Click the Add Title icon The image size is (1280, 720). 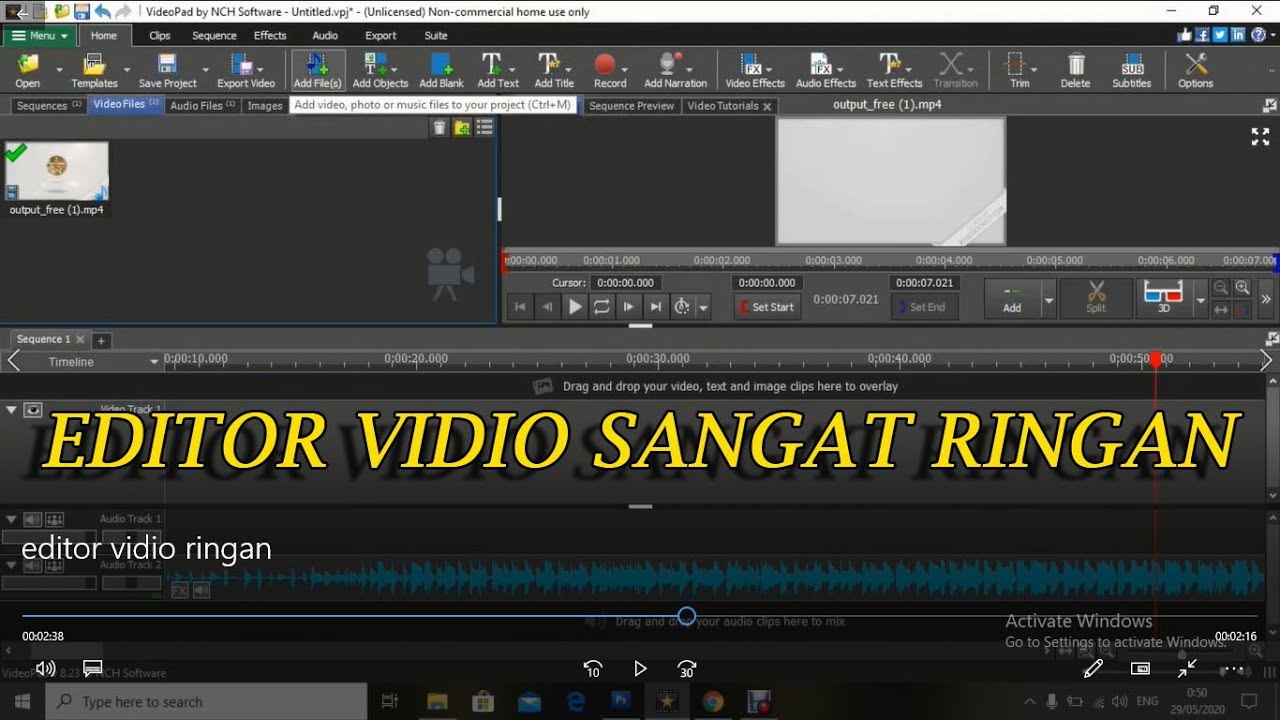pyautogui.click(x=550, y=66)
